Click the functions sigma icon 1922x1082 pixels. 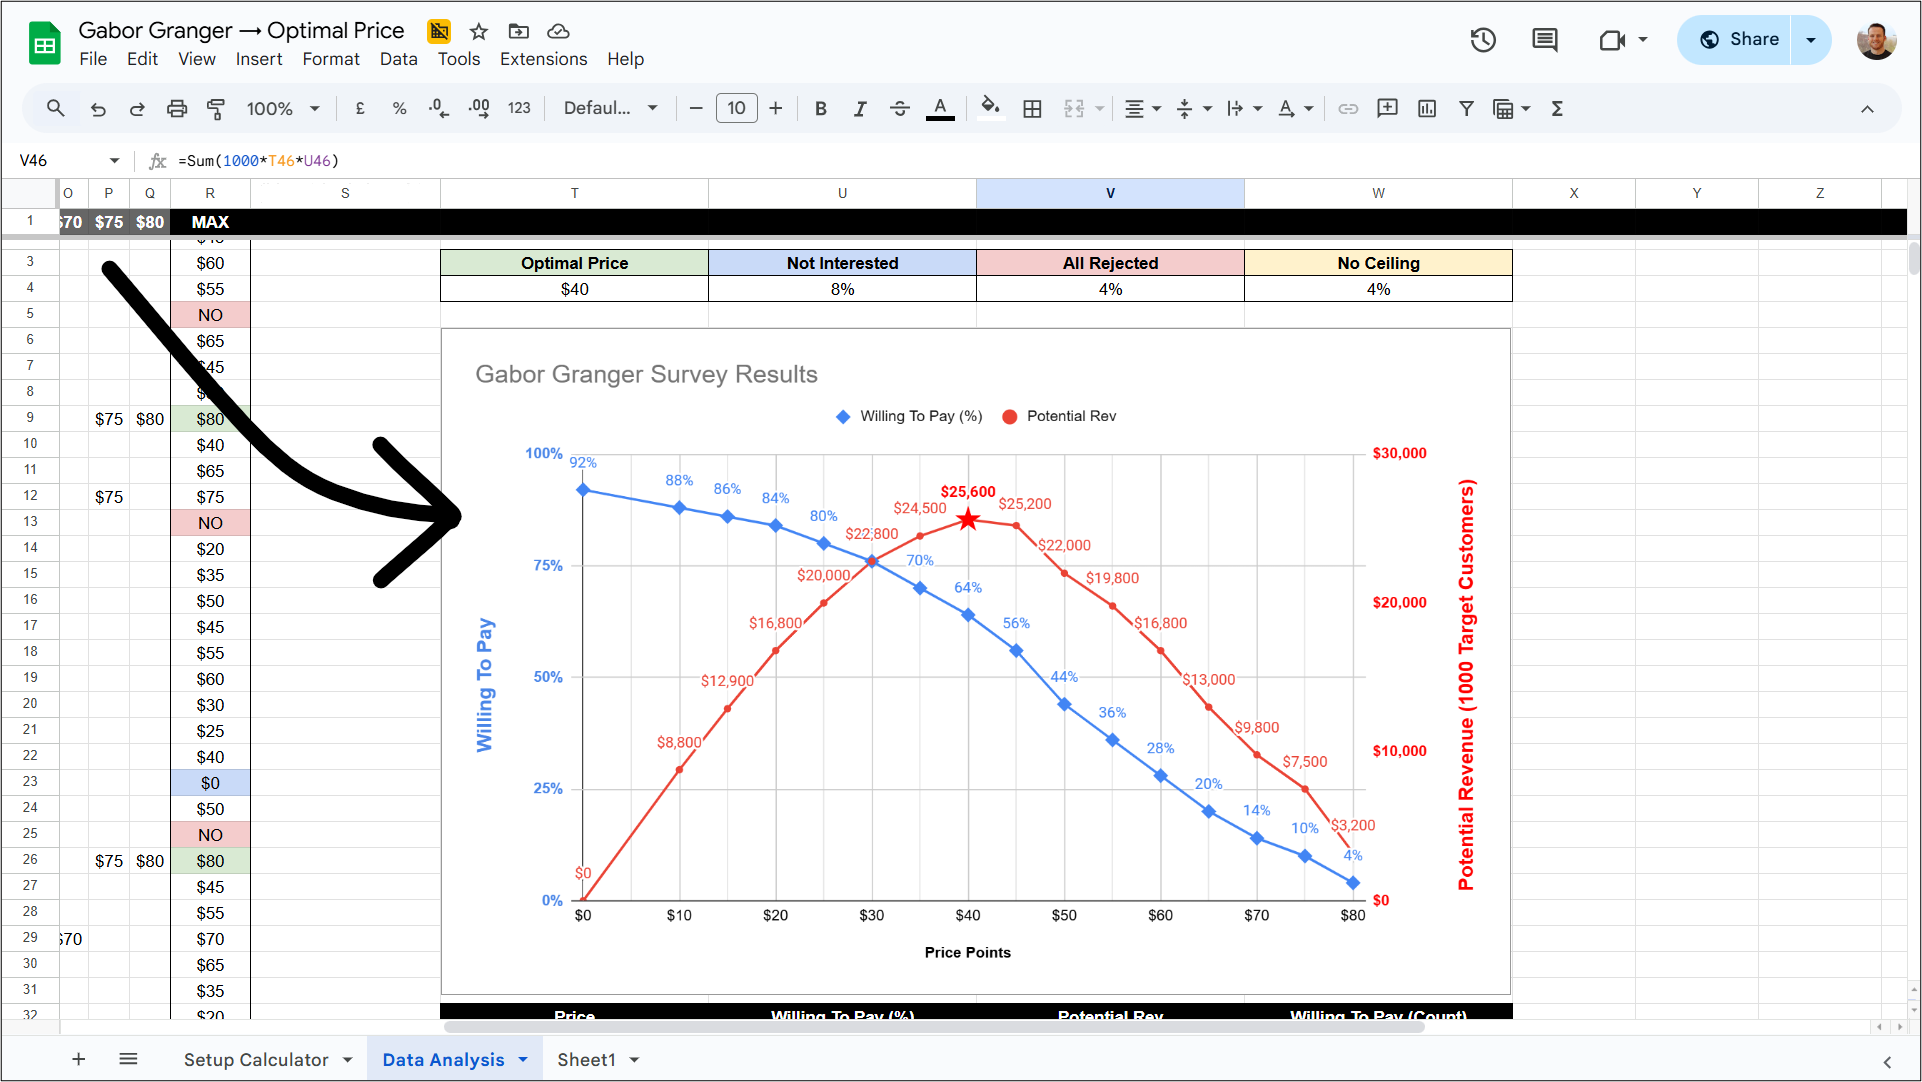pyautogui.click(x=1557, y=108)
